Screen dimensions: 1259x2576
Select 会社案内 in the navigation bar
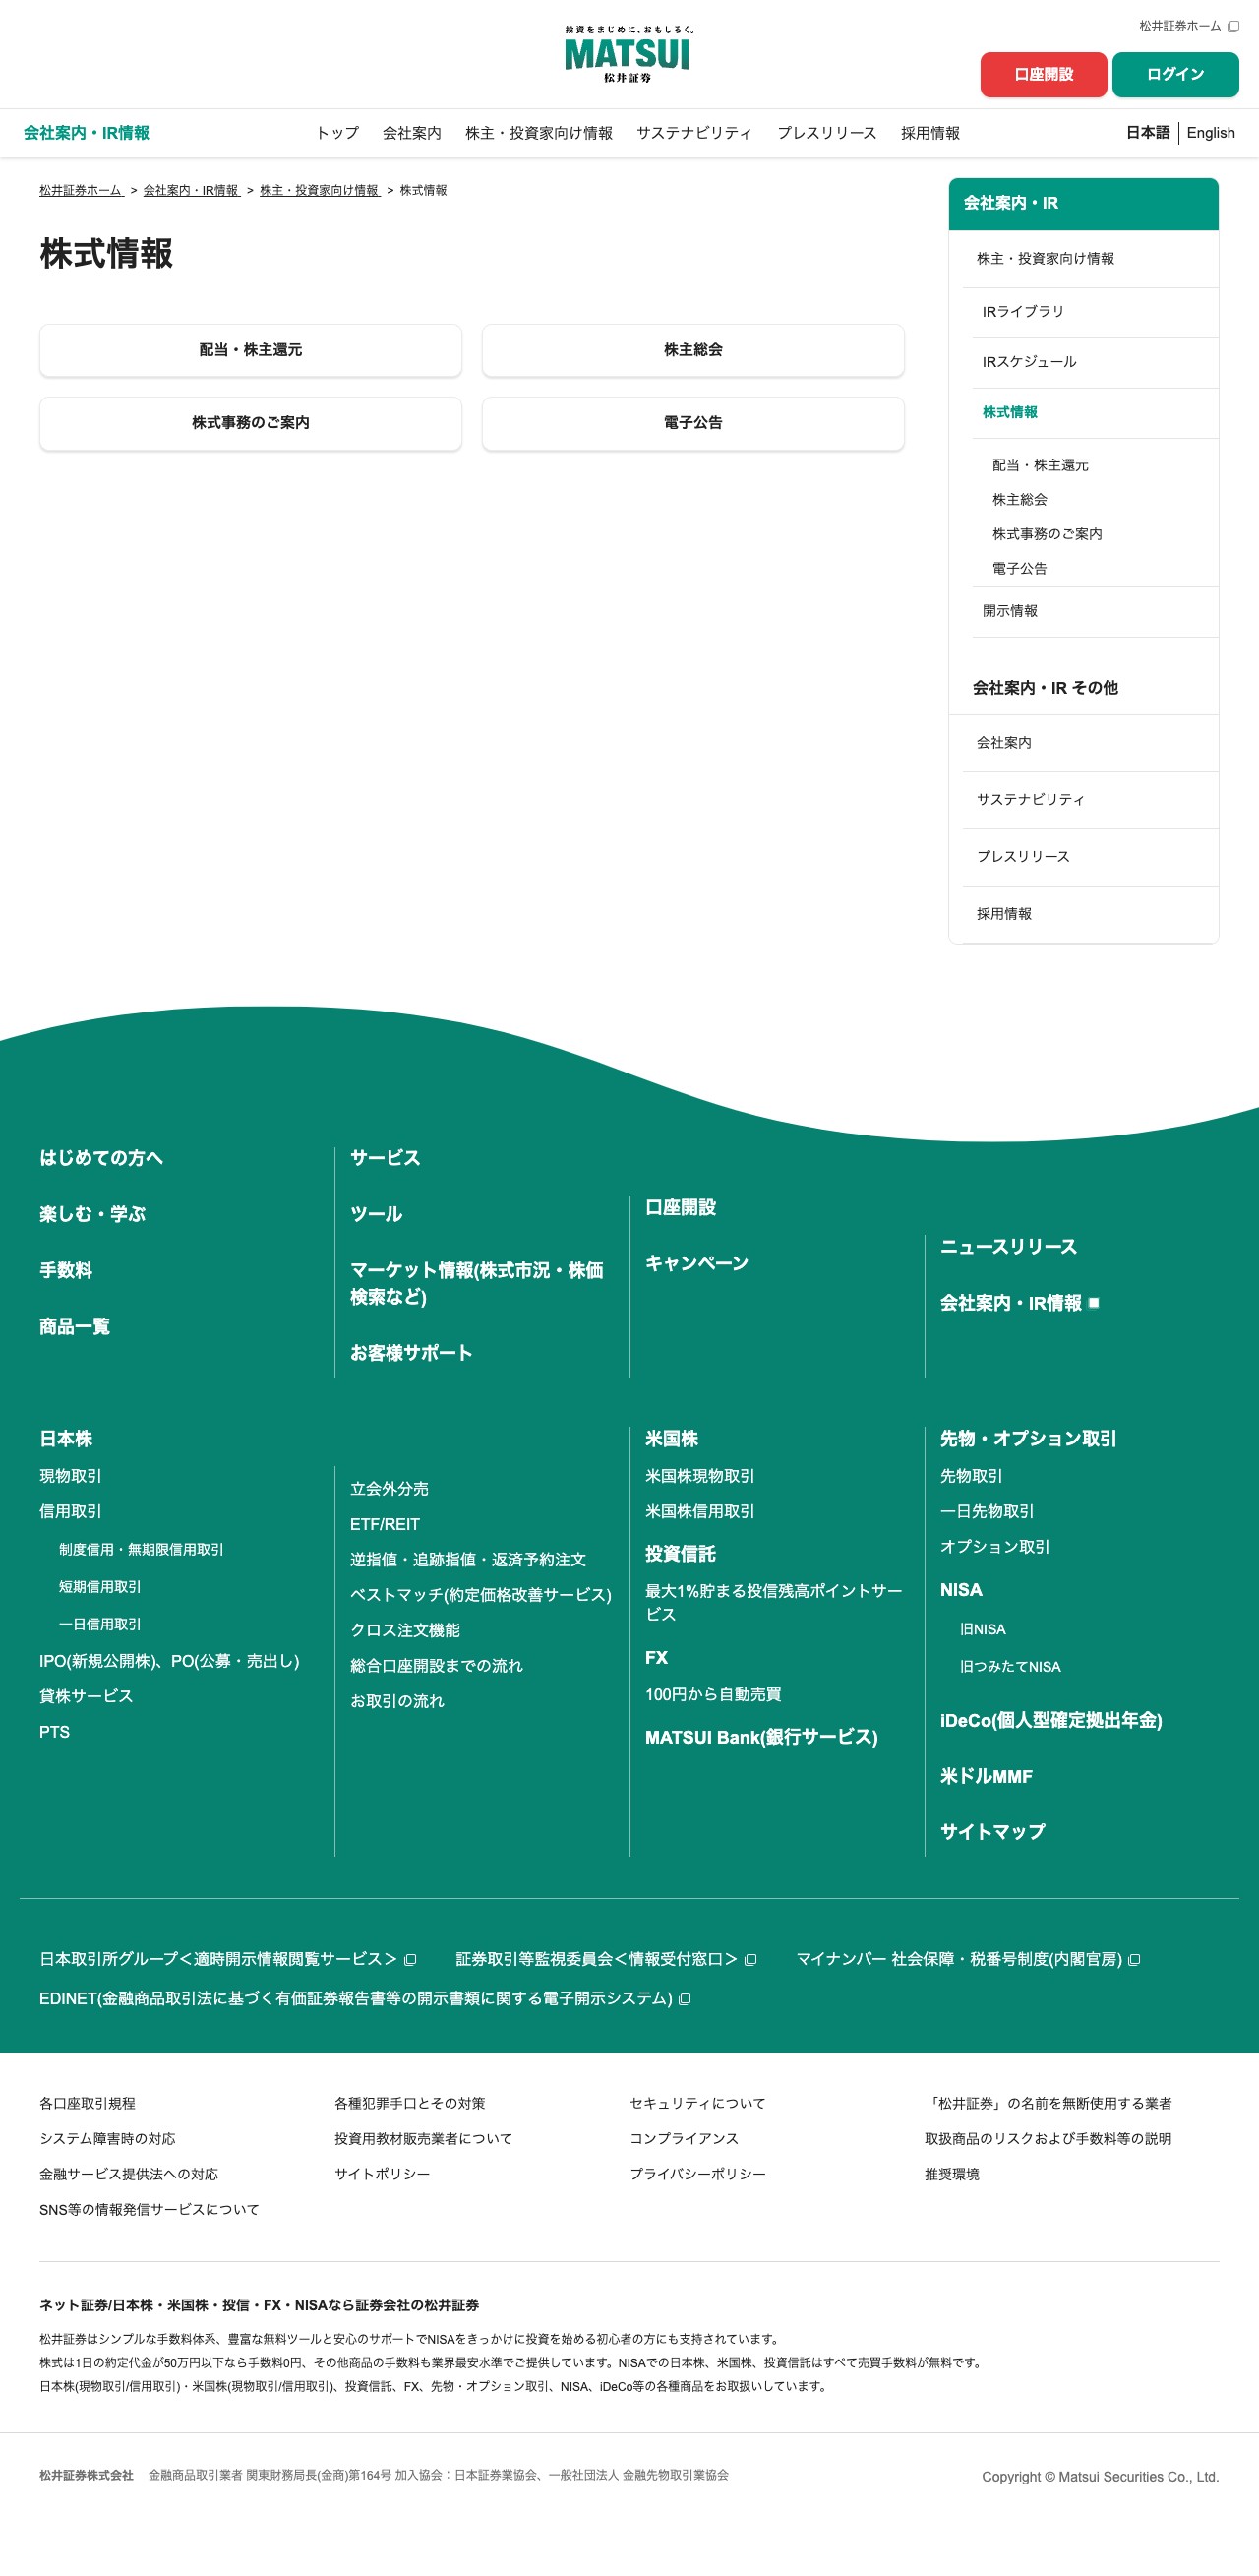[x=412, y=133]
